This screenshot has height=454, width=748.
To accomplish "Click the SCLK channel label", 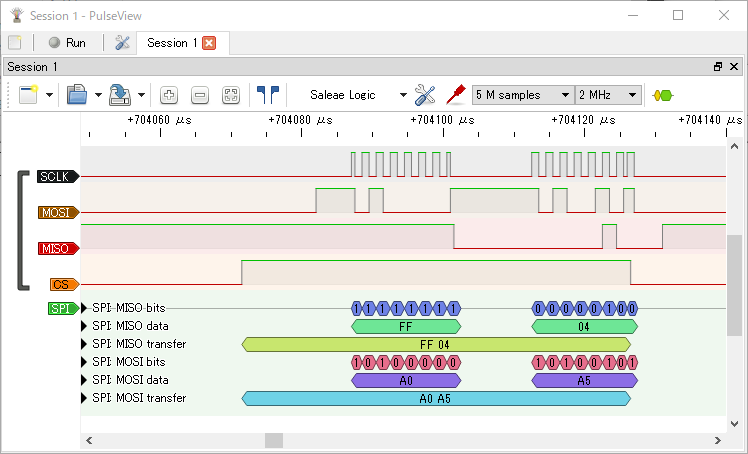I will [57, 177].
